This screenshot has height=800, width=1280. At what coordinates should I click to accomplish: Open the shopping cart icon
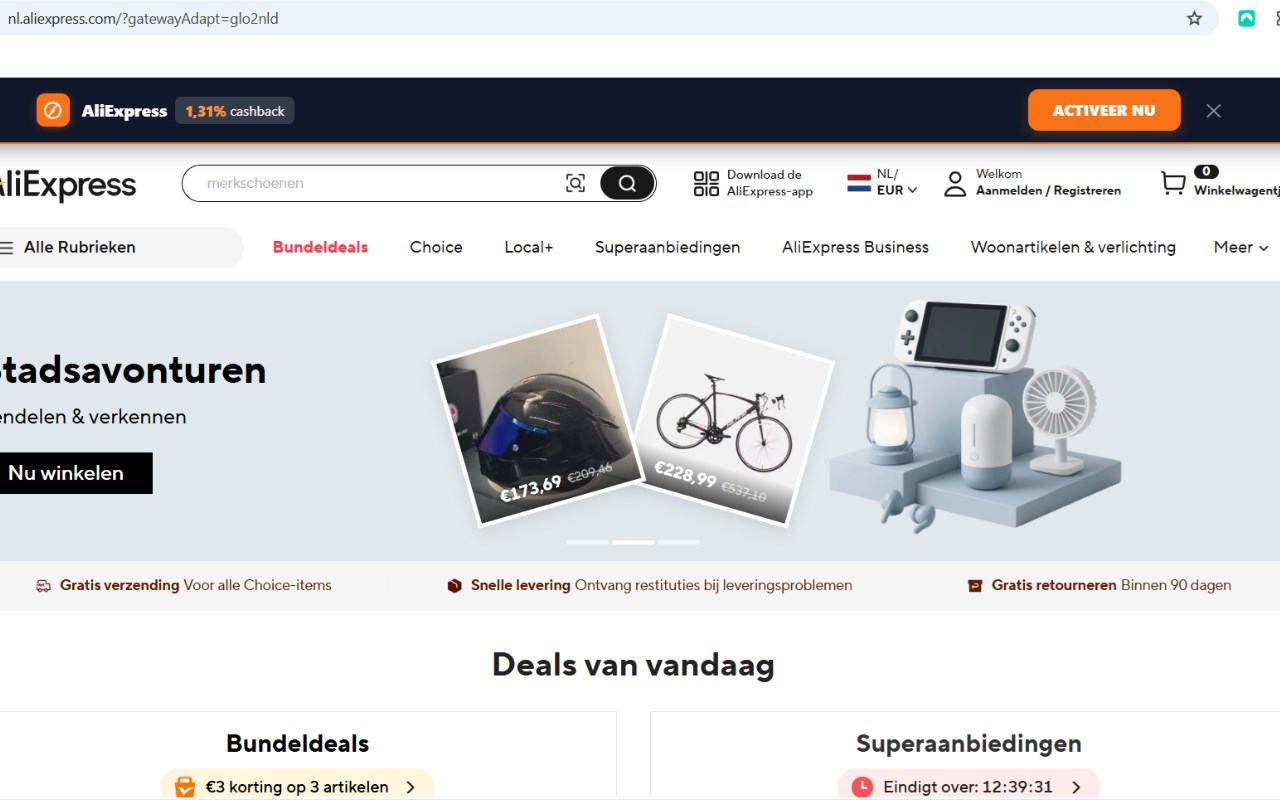pos(1172,183)
